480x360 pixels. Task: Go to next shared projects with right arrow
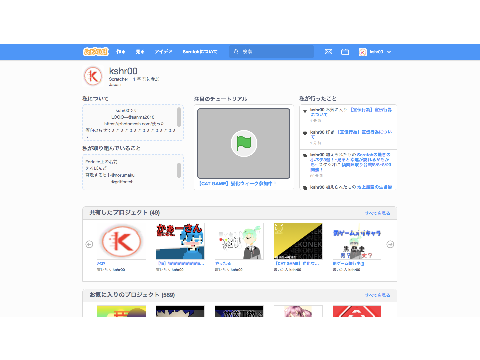click(390, 244)
